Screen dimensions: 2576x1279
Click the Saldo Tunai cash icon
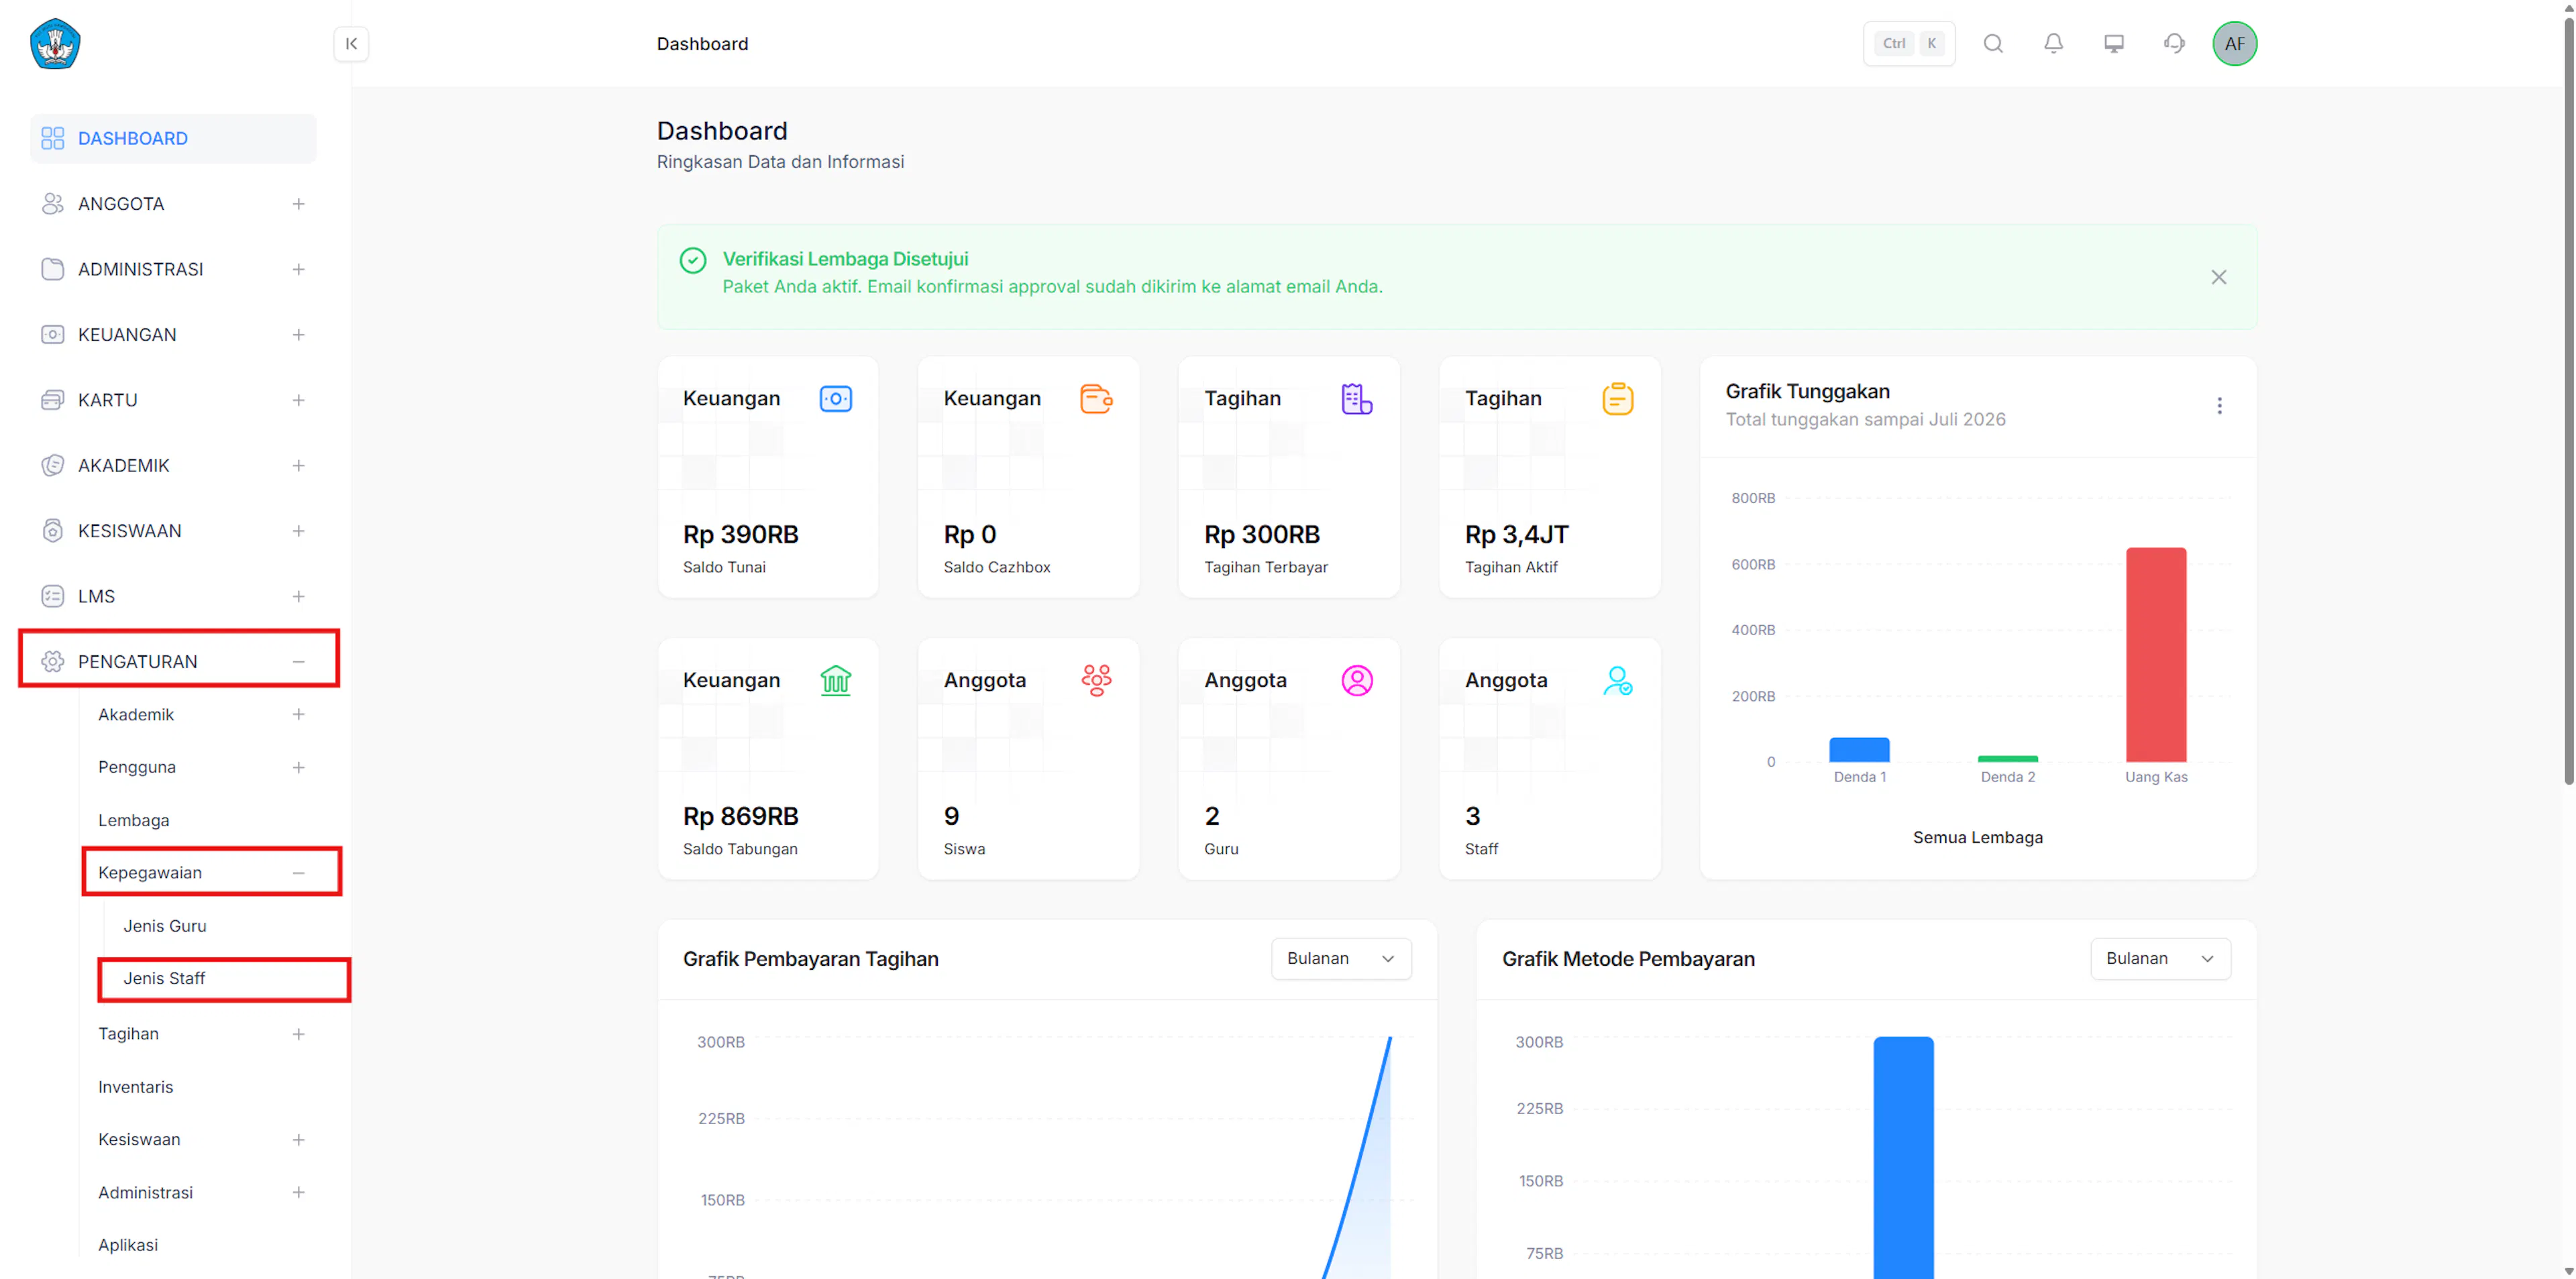click(x=836, y=399)
